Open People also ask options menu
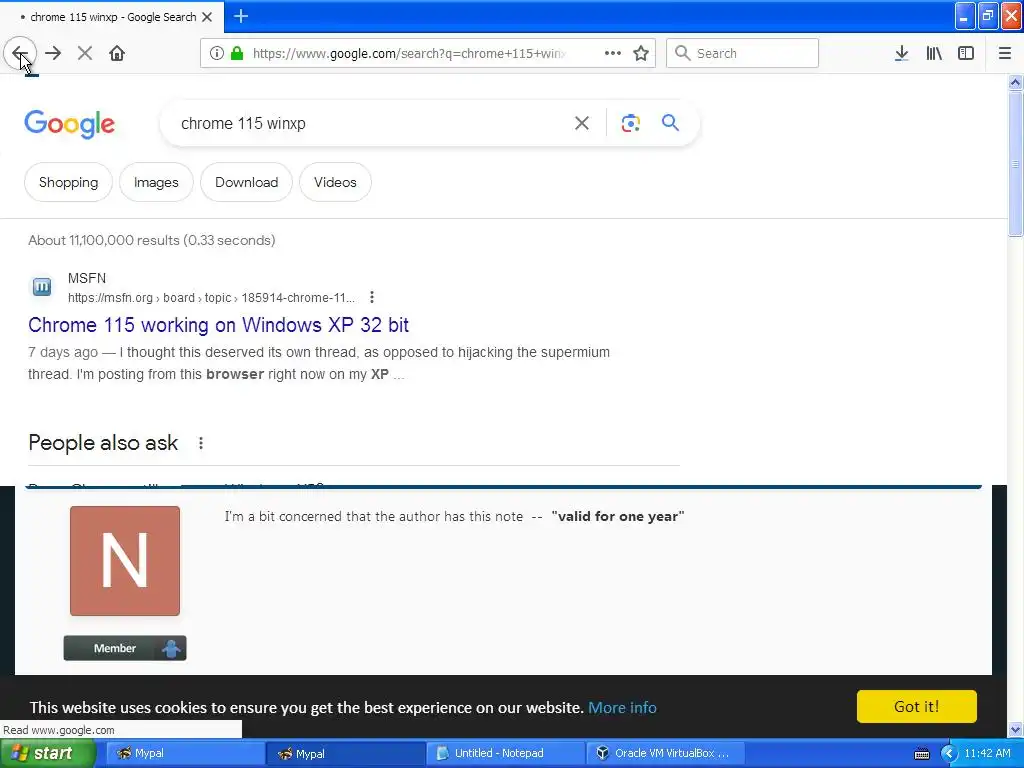The width and height of the screenshot is (1024, 768). coord(201,443)
